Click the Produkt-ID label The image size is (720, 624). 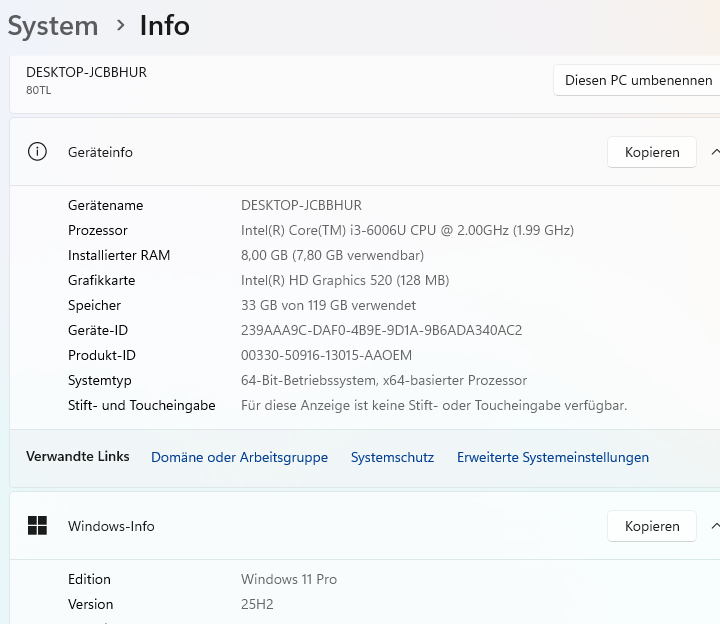[x=102, y=355]
